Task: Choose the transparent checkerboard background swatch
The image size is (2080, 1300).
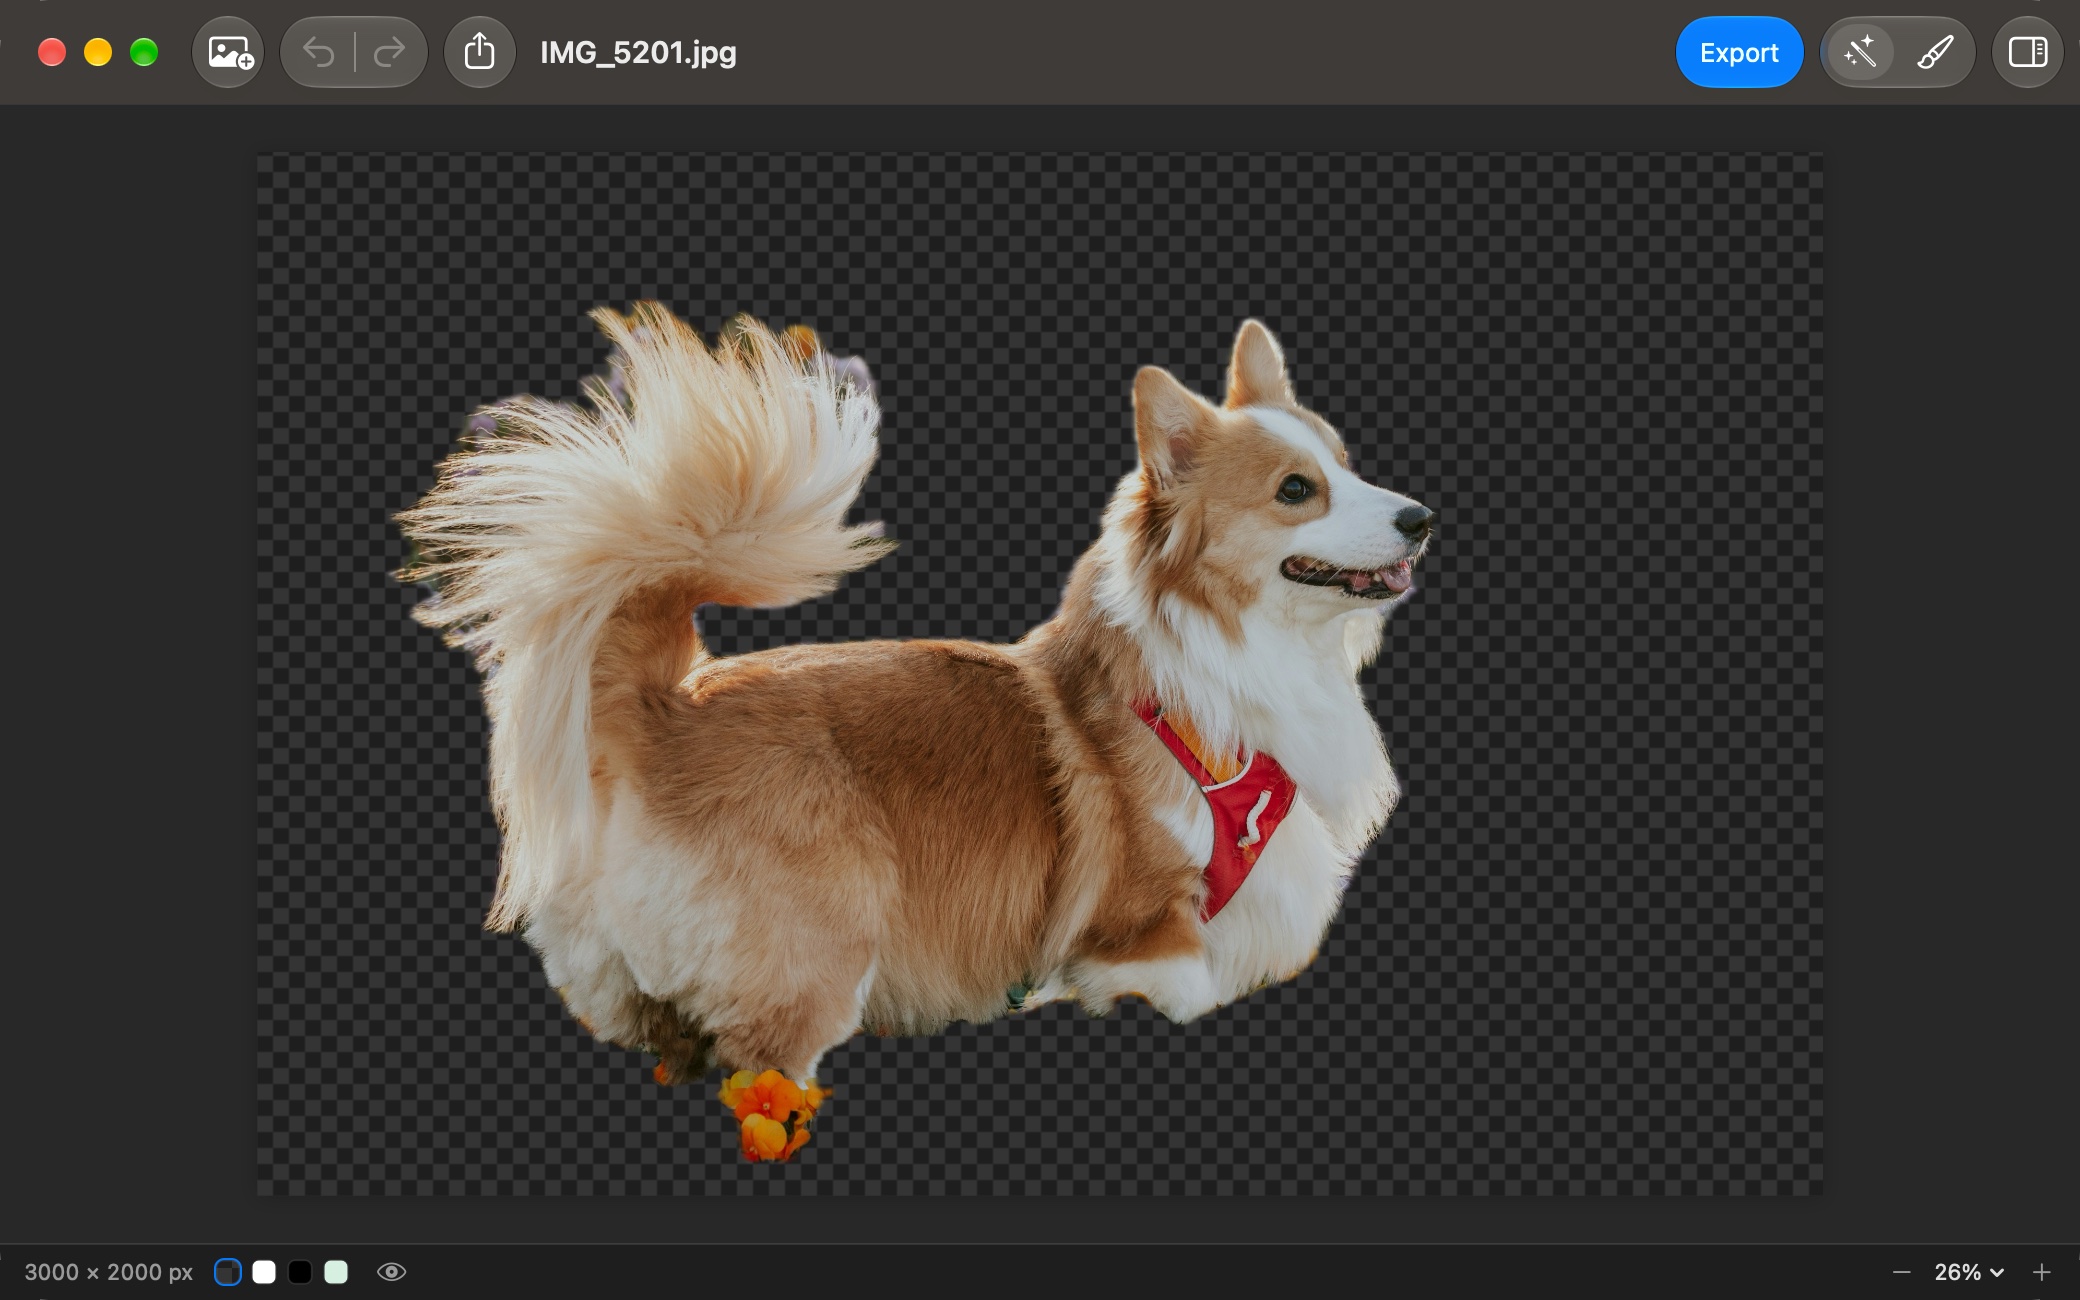Action: [x=228, y=1272]
